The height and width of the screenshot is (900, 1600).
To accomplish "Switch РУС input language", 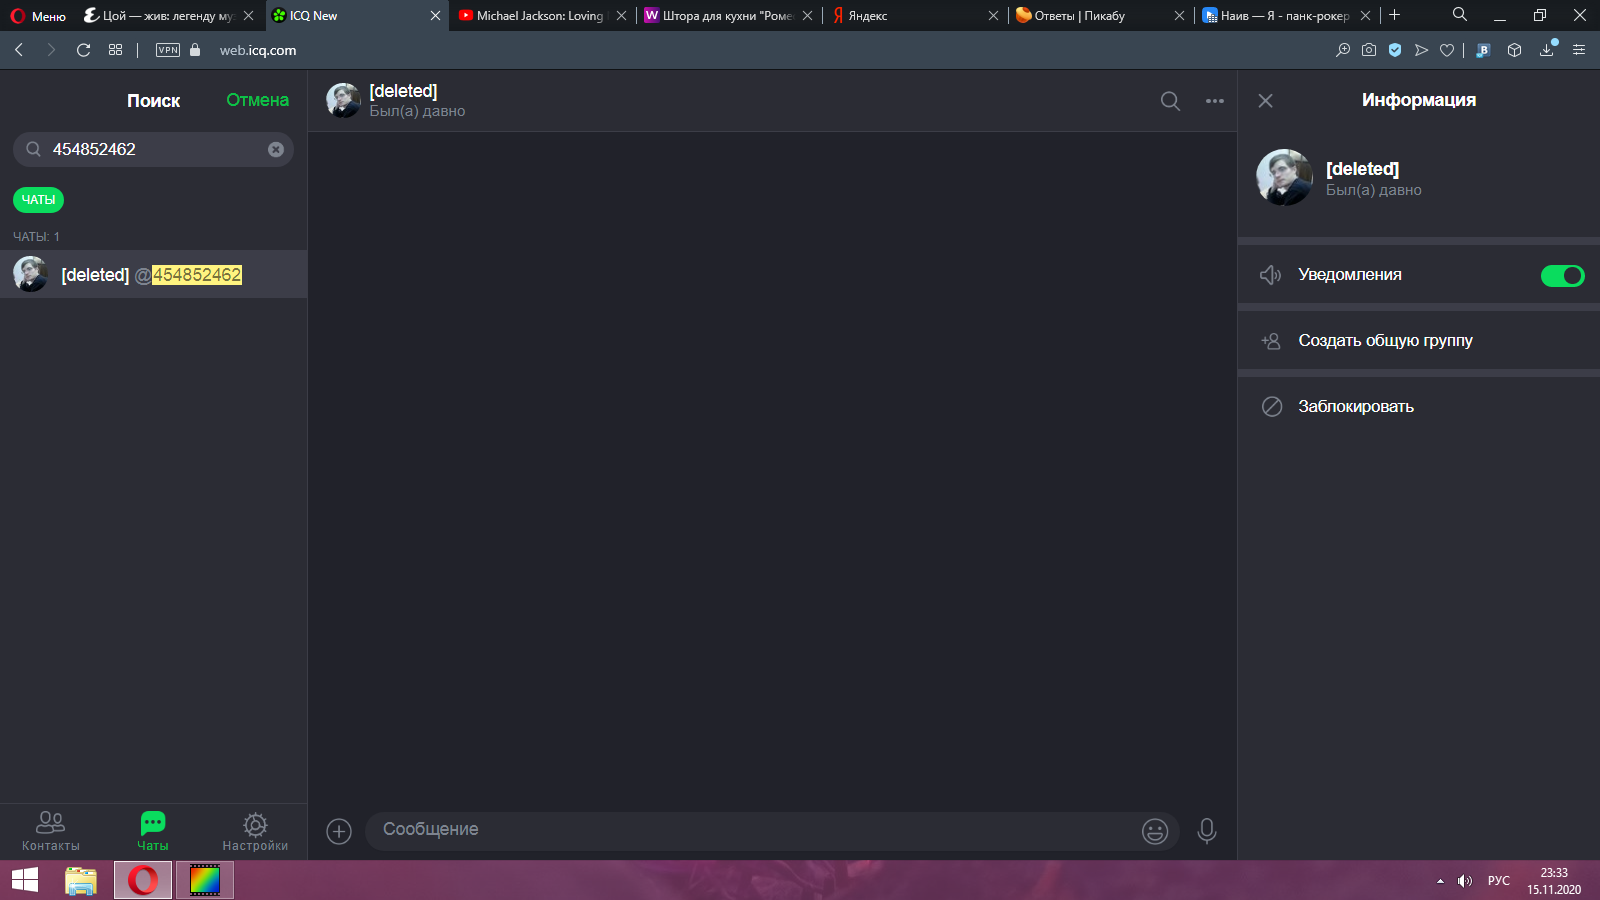I will (1498, 881).
